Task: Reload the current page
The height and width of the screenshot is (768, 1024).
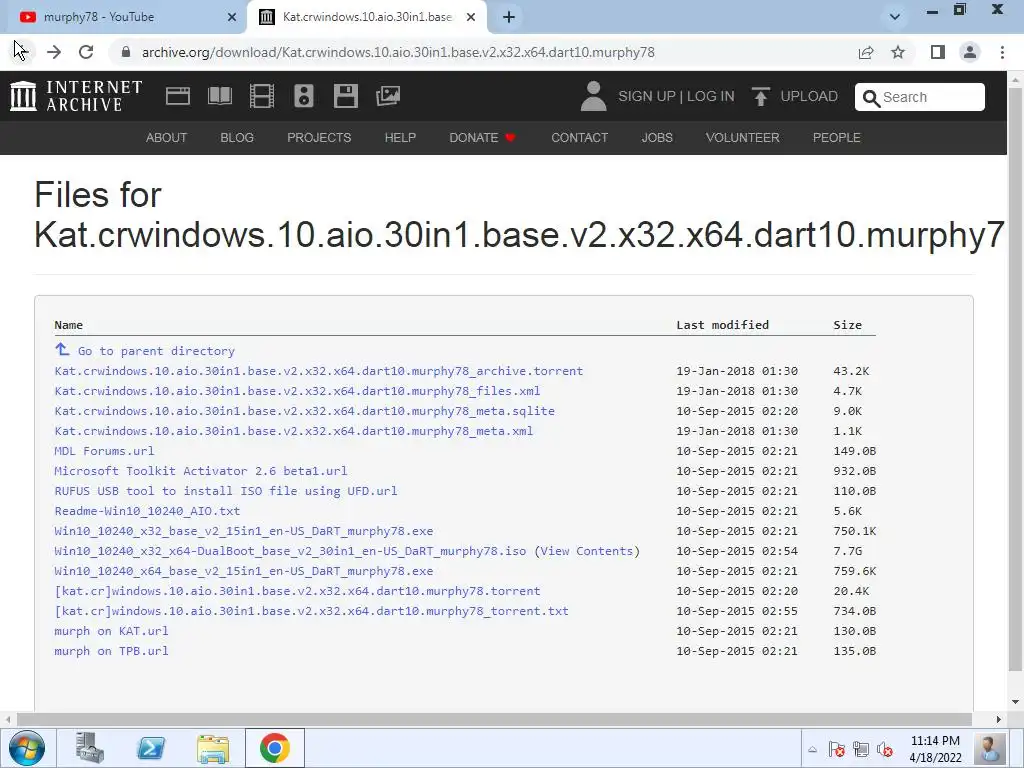Action: [86, 52]
